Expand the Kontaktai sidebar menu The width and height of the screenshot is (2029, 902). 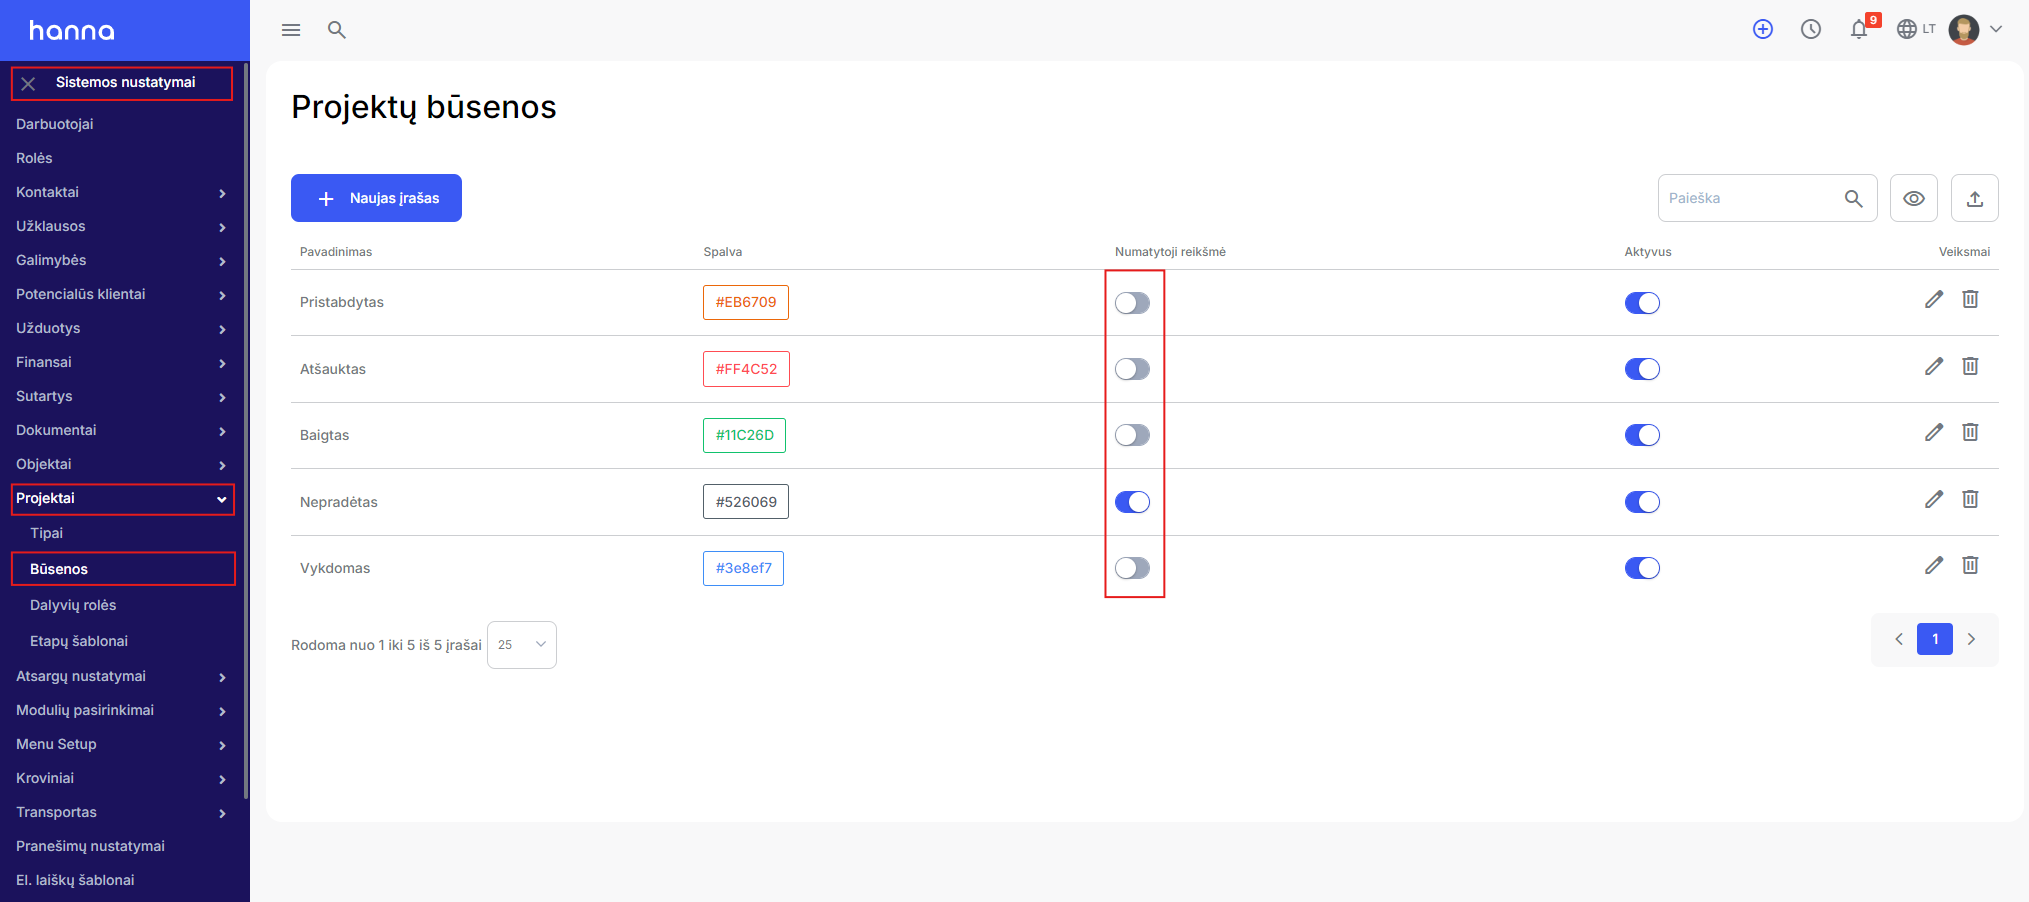[121, 192]
